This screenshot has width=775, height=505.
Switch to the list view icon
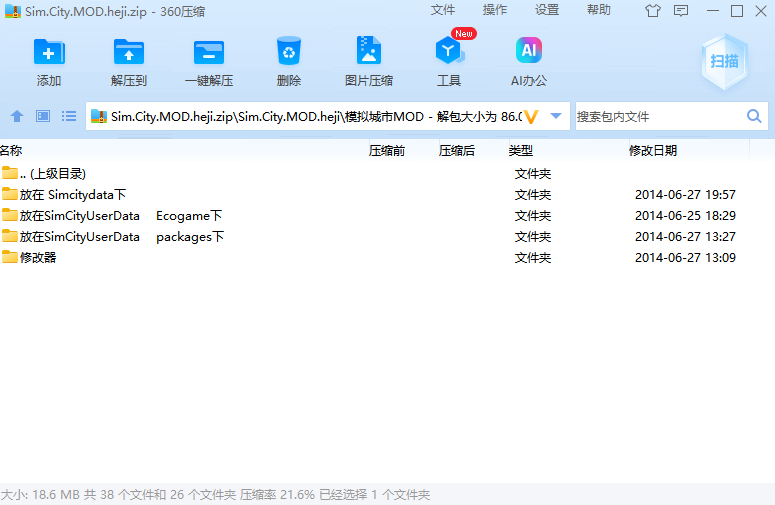point(69,116)
